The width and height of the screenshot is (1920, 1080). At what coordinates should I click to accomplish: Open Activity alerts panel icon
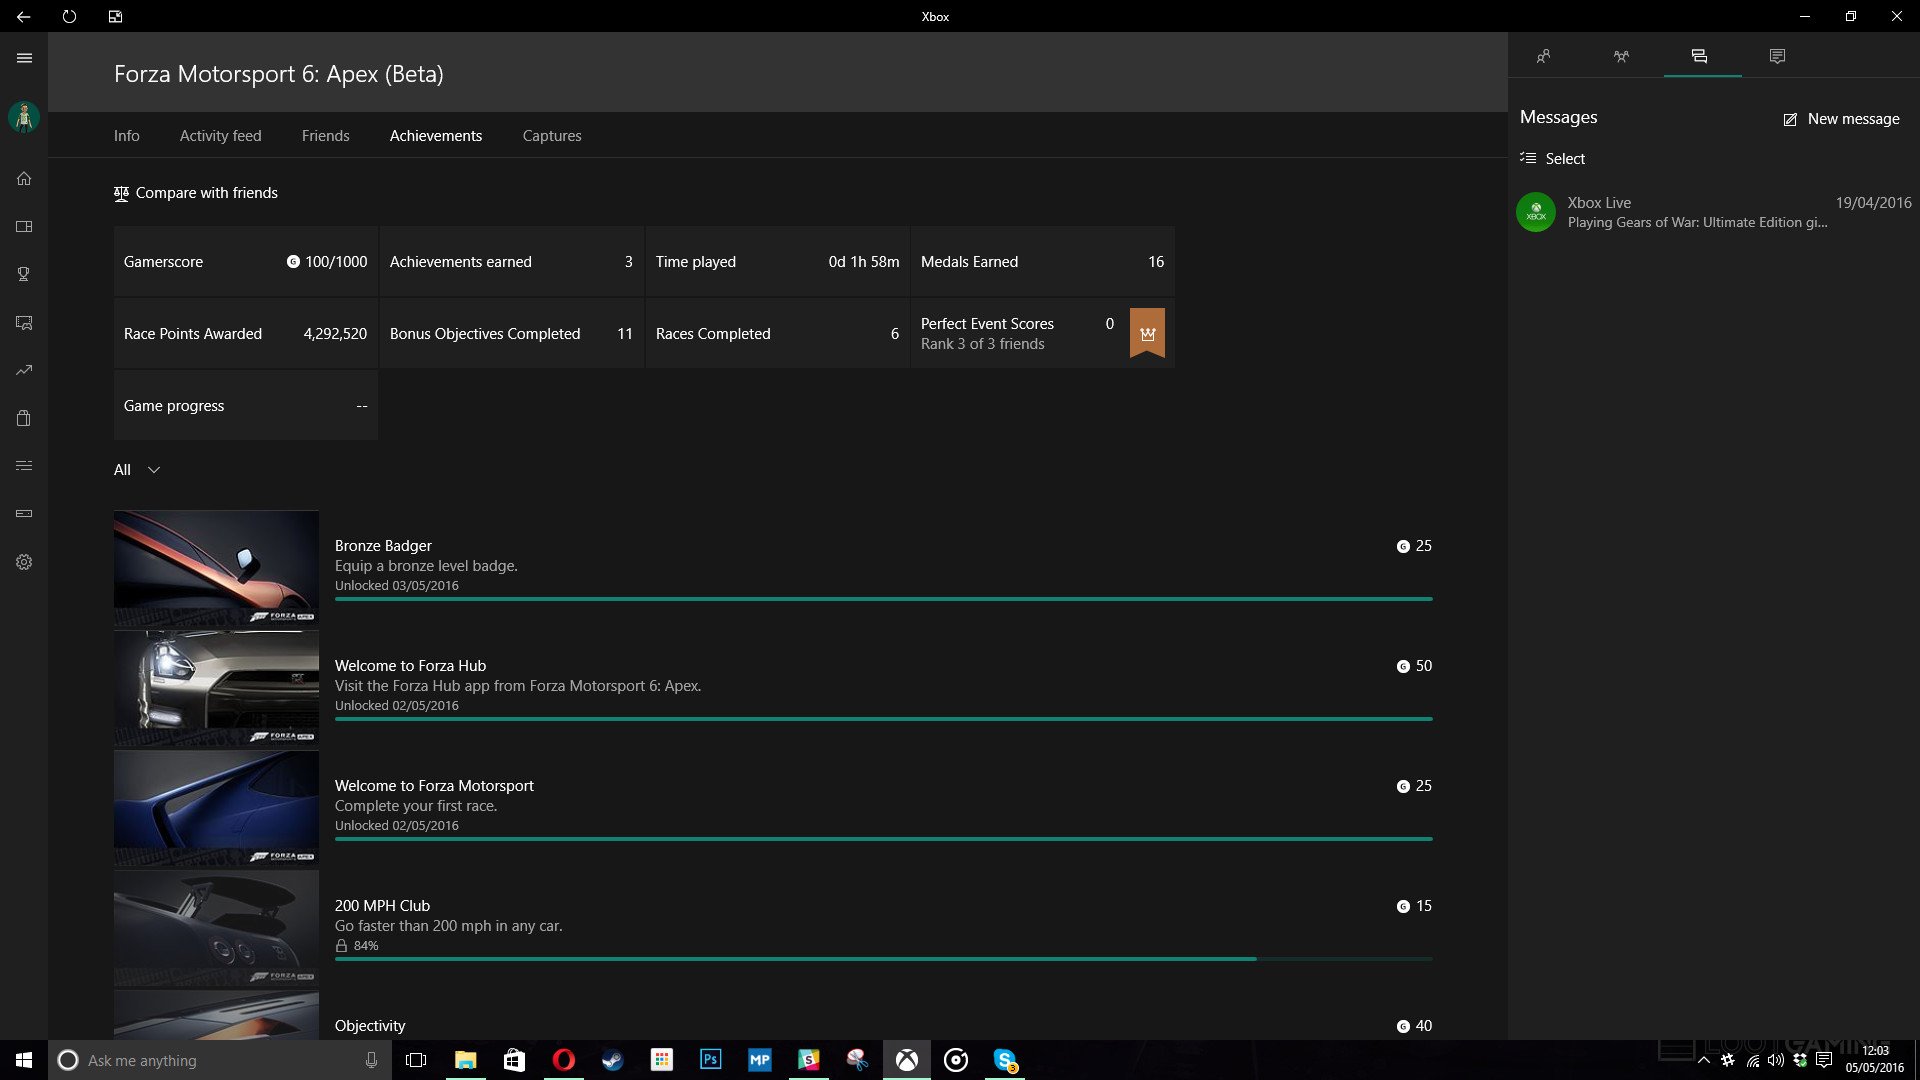pyautogui.click(x=1777, y=56)
